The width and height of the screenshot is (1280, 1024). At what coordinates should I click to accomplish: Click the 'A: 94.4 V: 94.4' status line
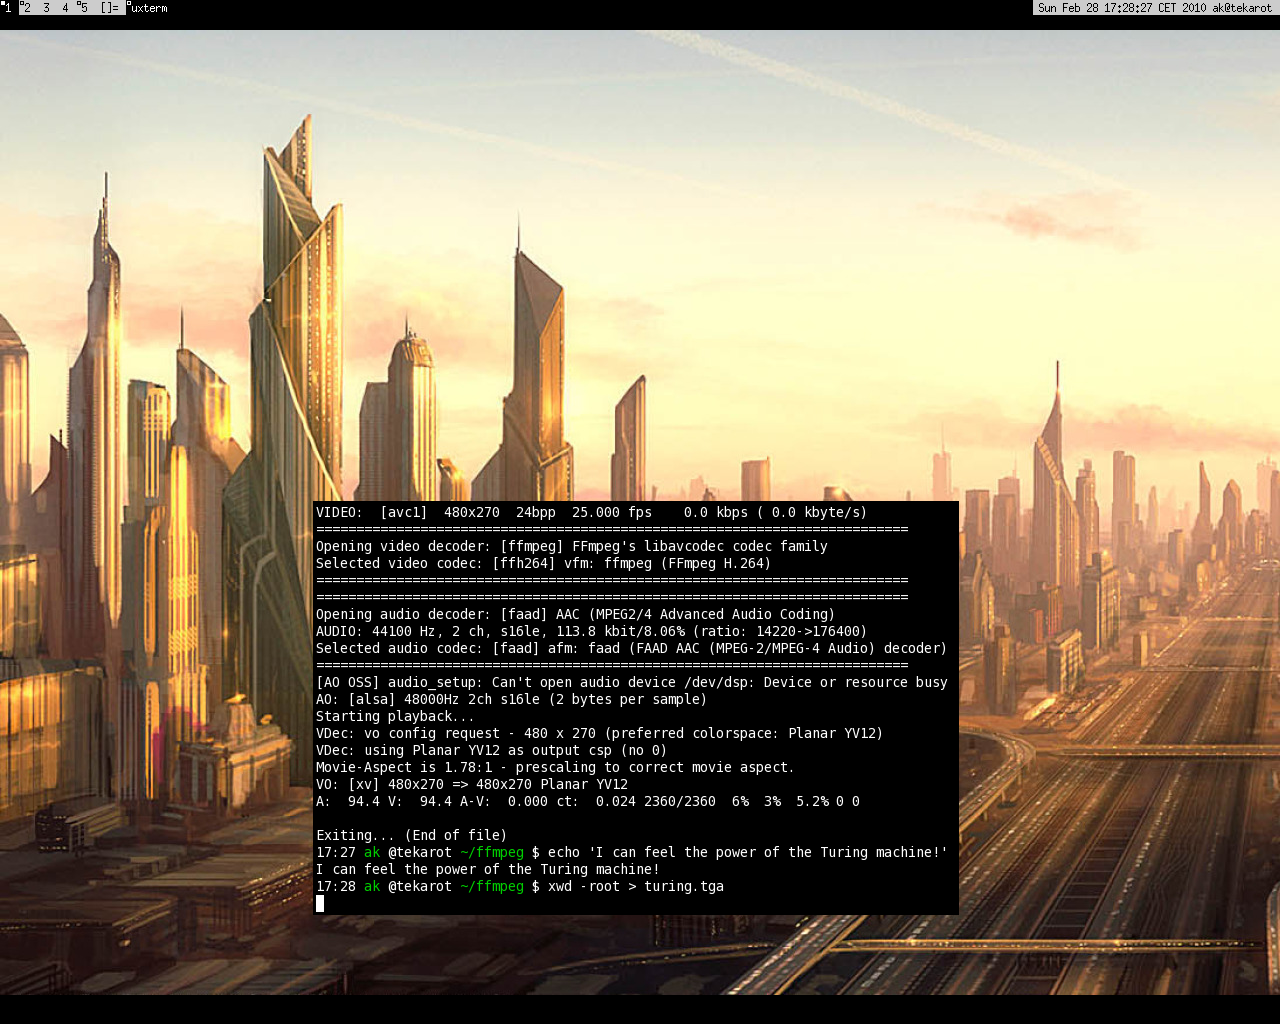pos(588,801)
